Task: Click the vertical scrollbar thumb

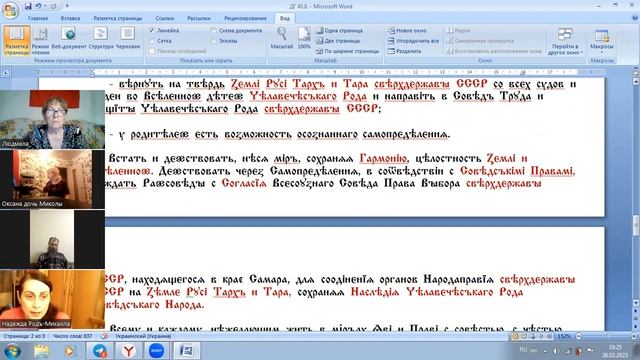Action: pos(636,225)
